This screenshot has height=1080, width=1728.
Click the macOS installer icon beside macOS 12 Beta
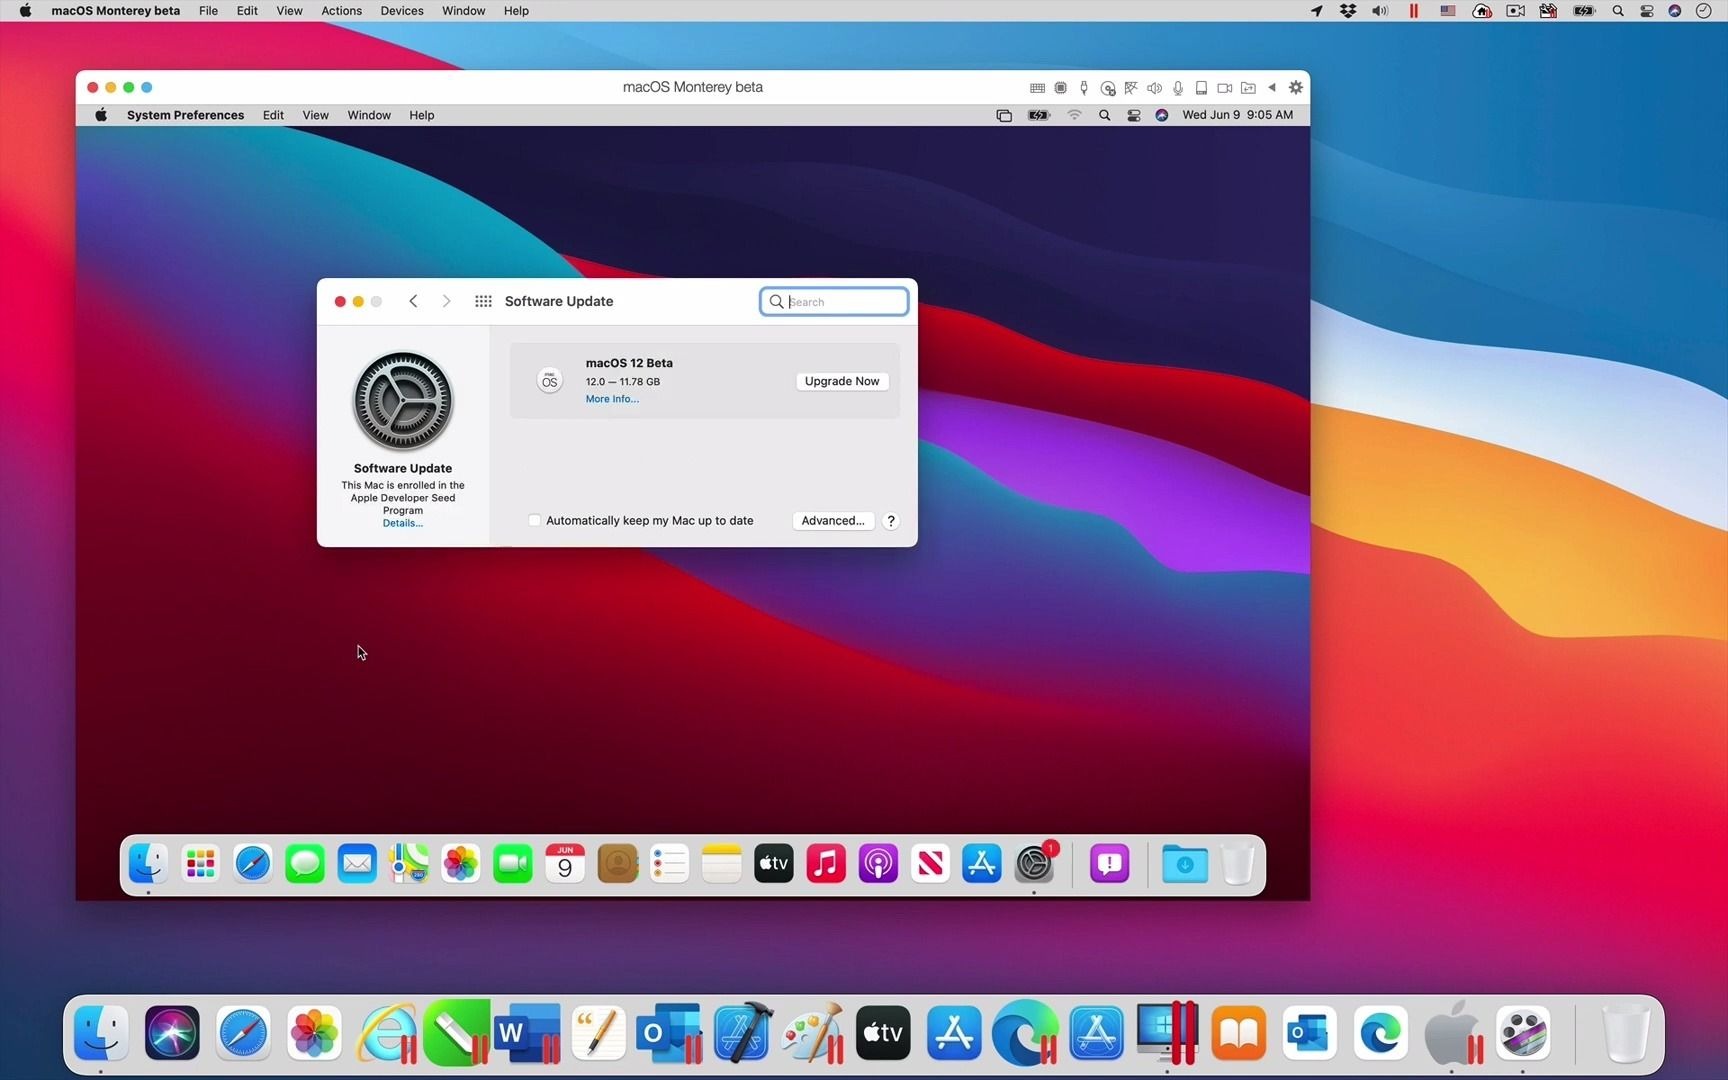click(549, 381)
